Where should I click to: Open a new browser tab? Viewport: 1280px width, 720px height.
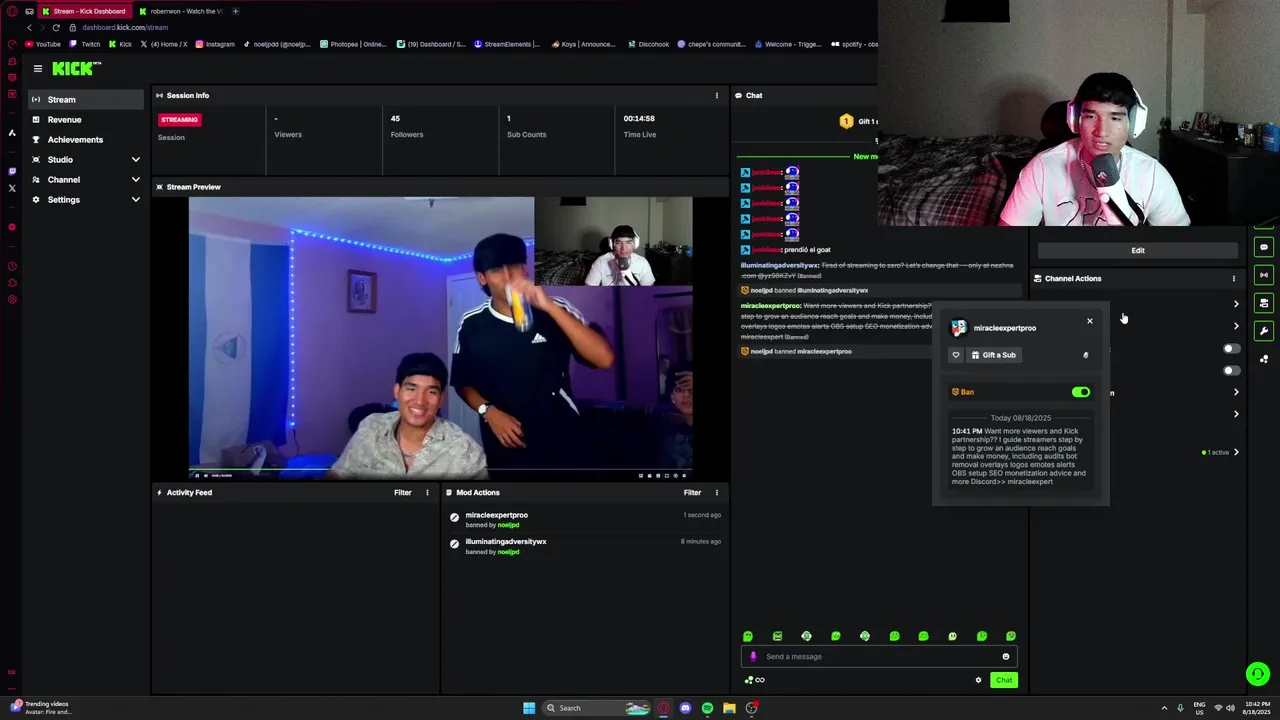click(236, 11)
